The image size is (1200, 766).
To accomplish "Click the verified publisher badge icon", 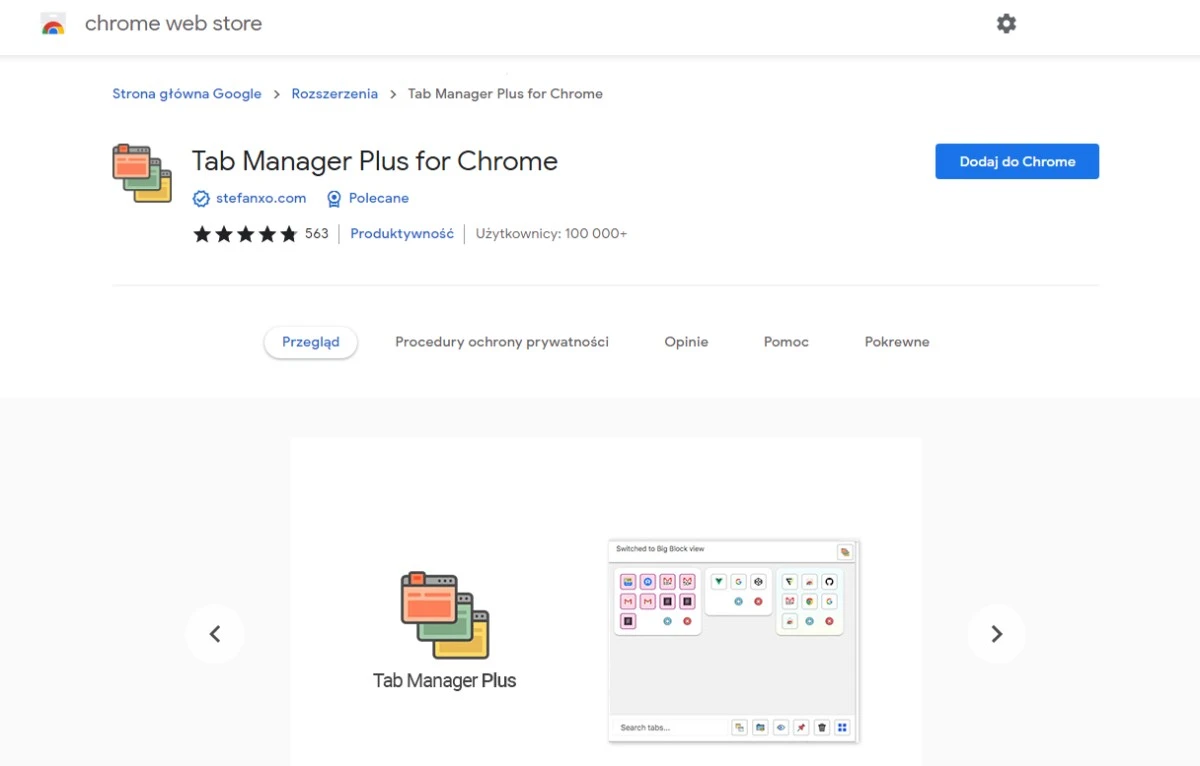I will (x=201, y=199).
